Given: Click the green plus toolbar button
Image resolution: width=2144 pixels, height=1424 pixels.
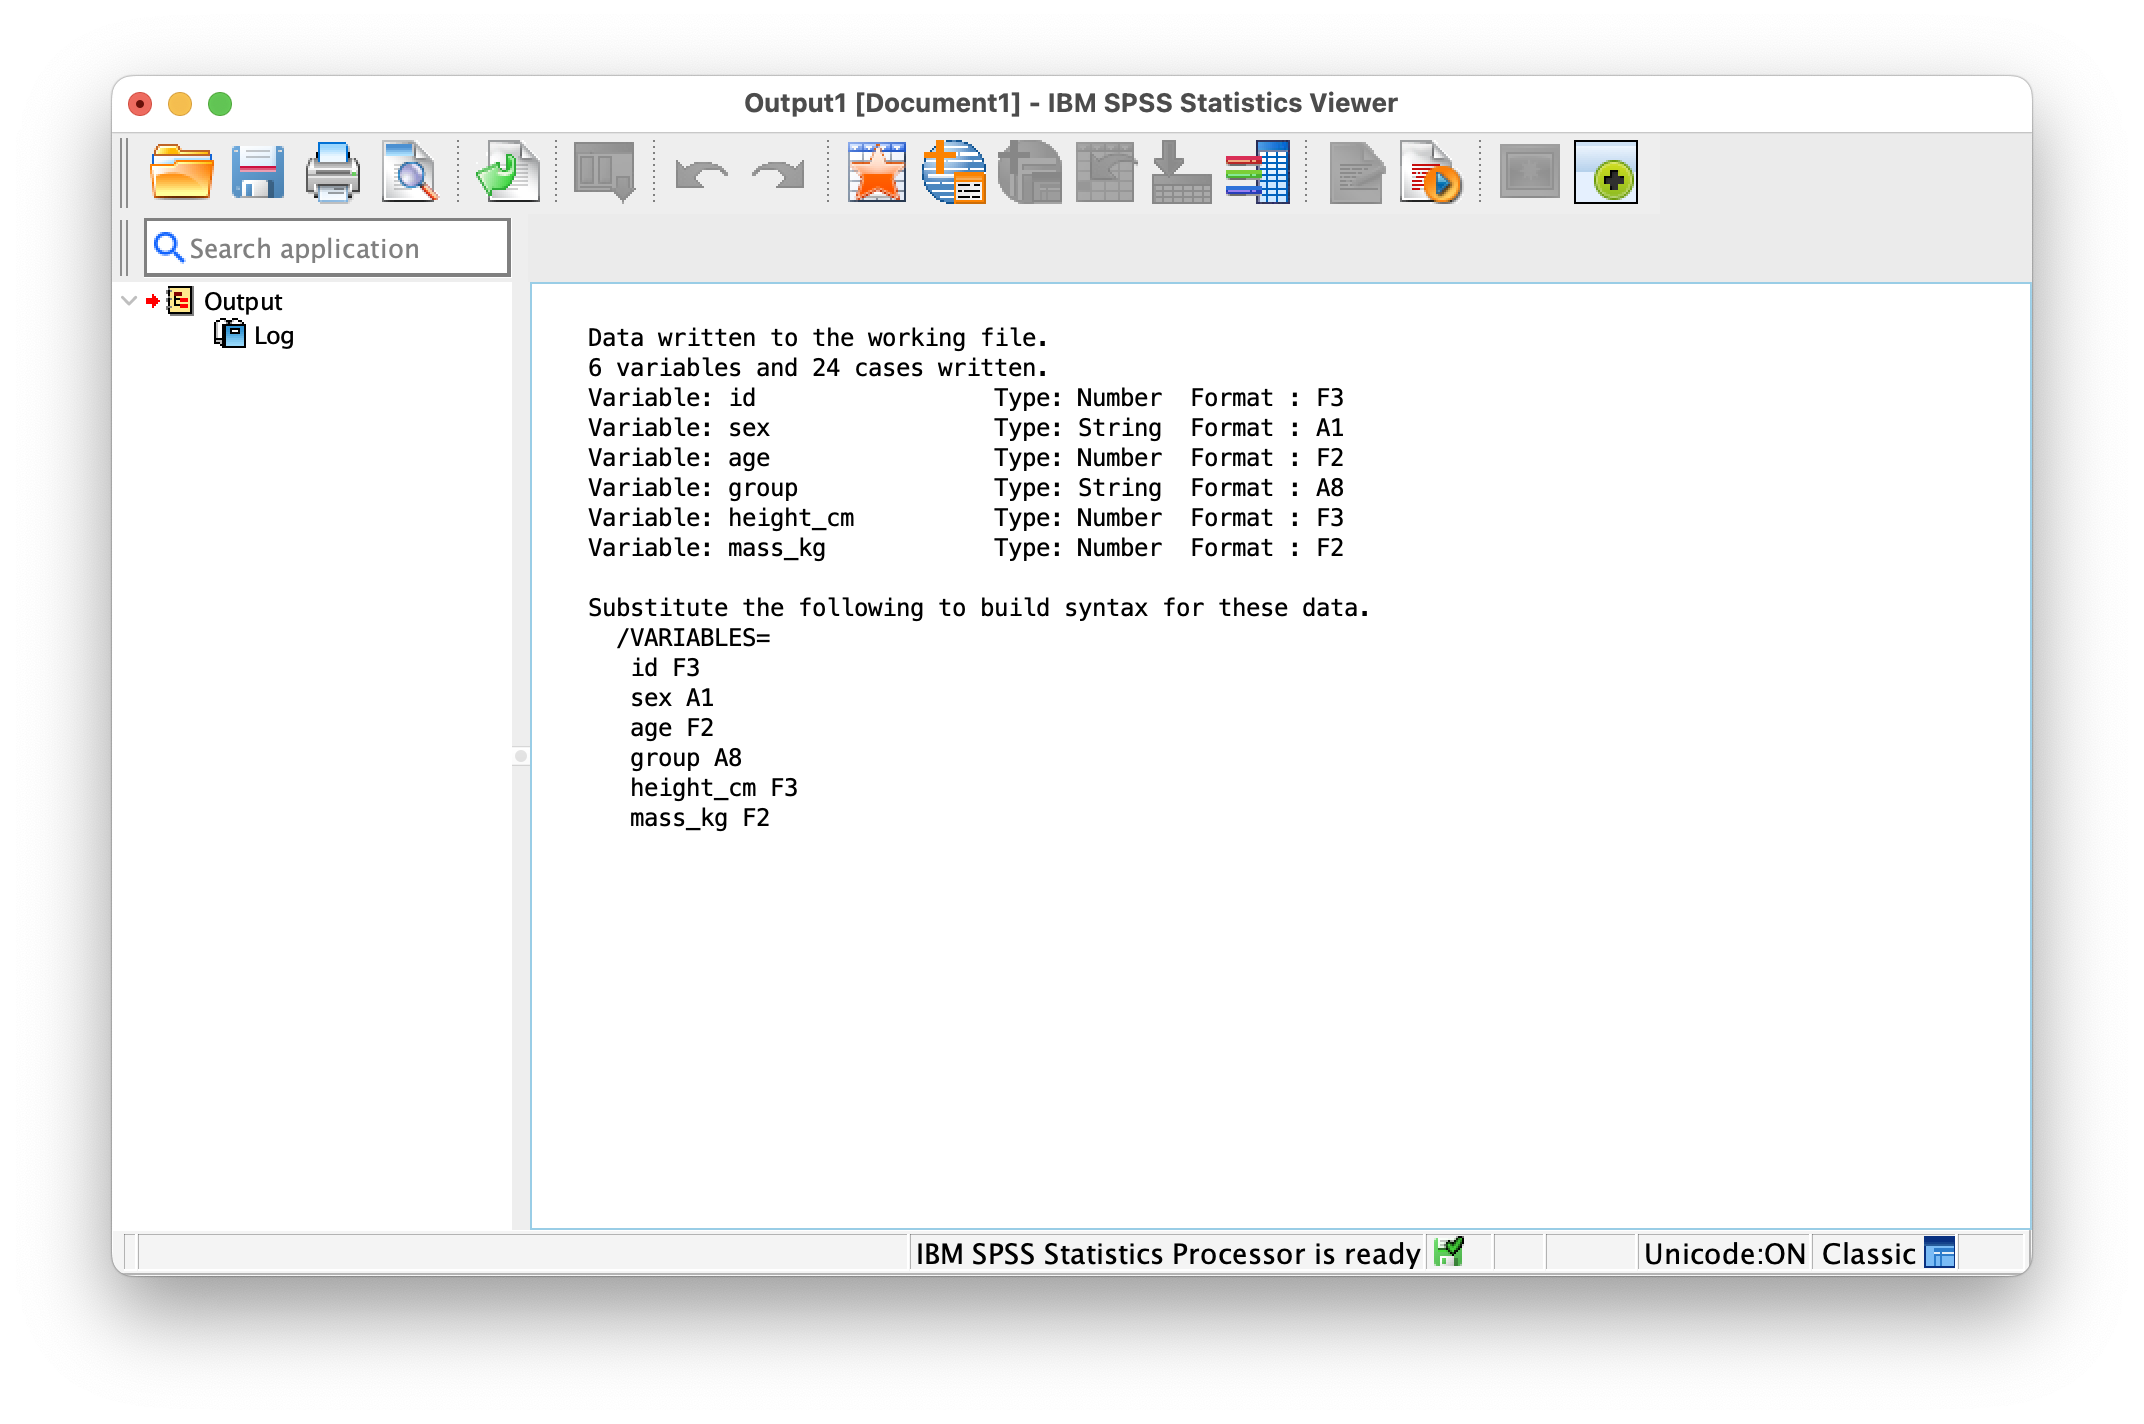Looking at the screenshot, I should pyautogui.click(x=1605, y=172).
